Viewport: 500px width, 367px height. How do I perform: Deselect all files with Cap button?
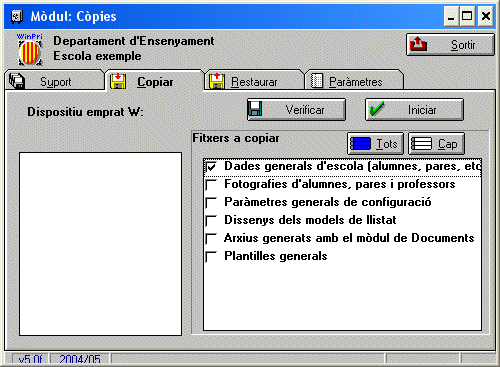(436, 144)
